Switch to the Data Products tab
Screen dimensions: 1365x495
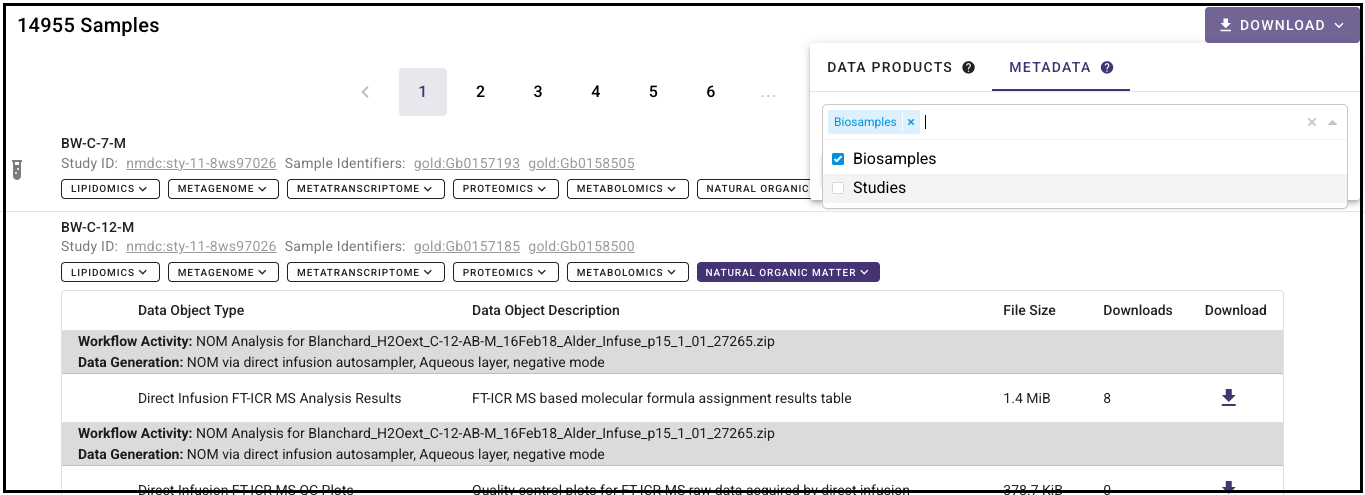coord(889,68)
